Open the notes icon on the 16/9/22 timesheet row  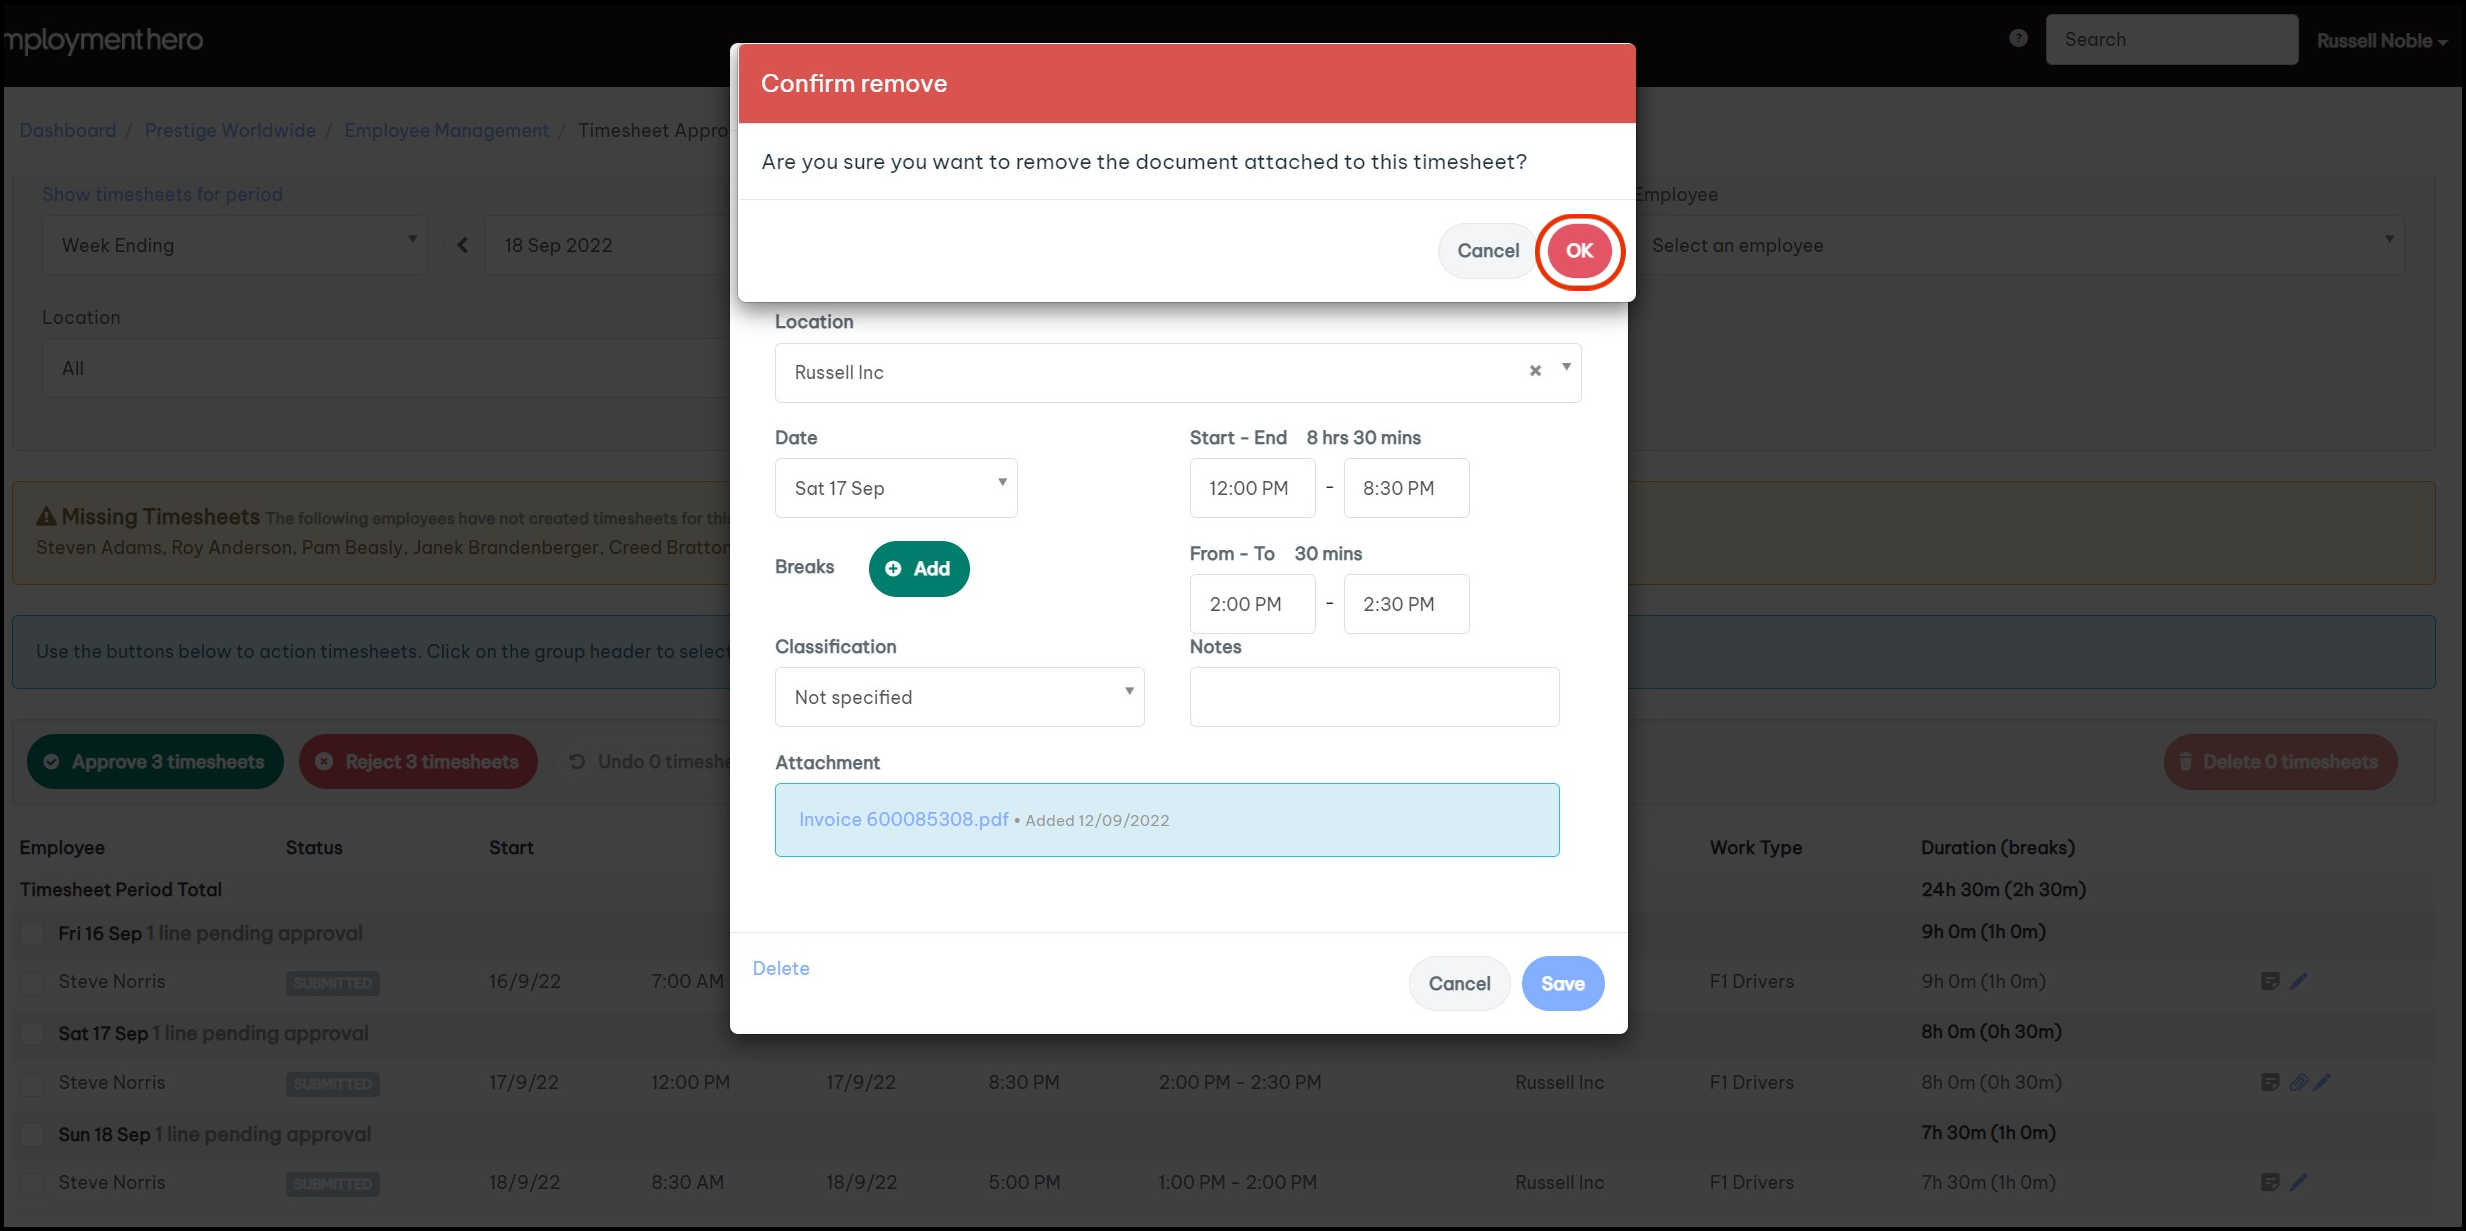[x=2270, y=981]
